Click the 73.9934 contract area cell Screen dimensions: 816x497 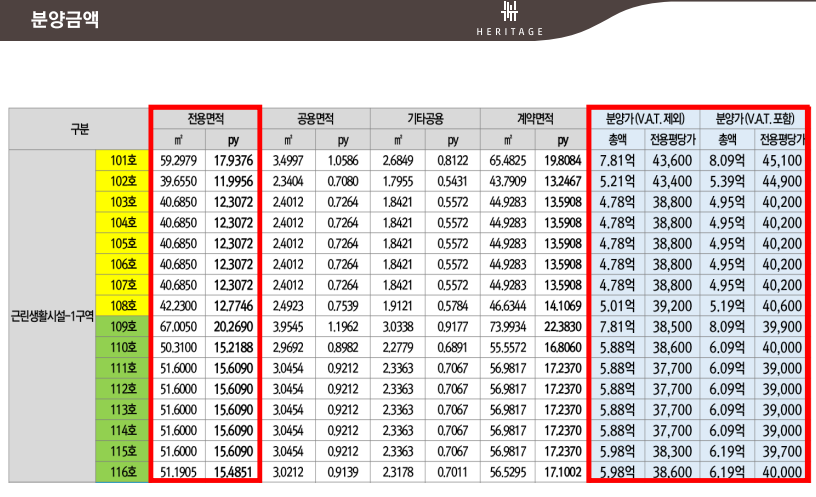[x=508, y=326]
